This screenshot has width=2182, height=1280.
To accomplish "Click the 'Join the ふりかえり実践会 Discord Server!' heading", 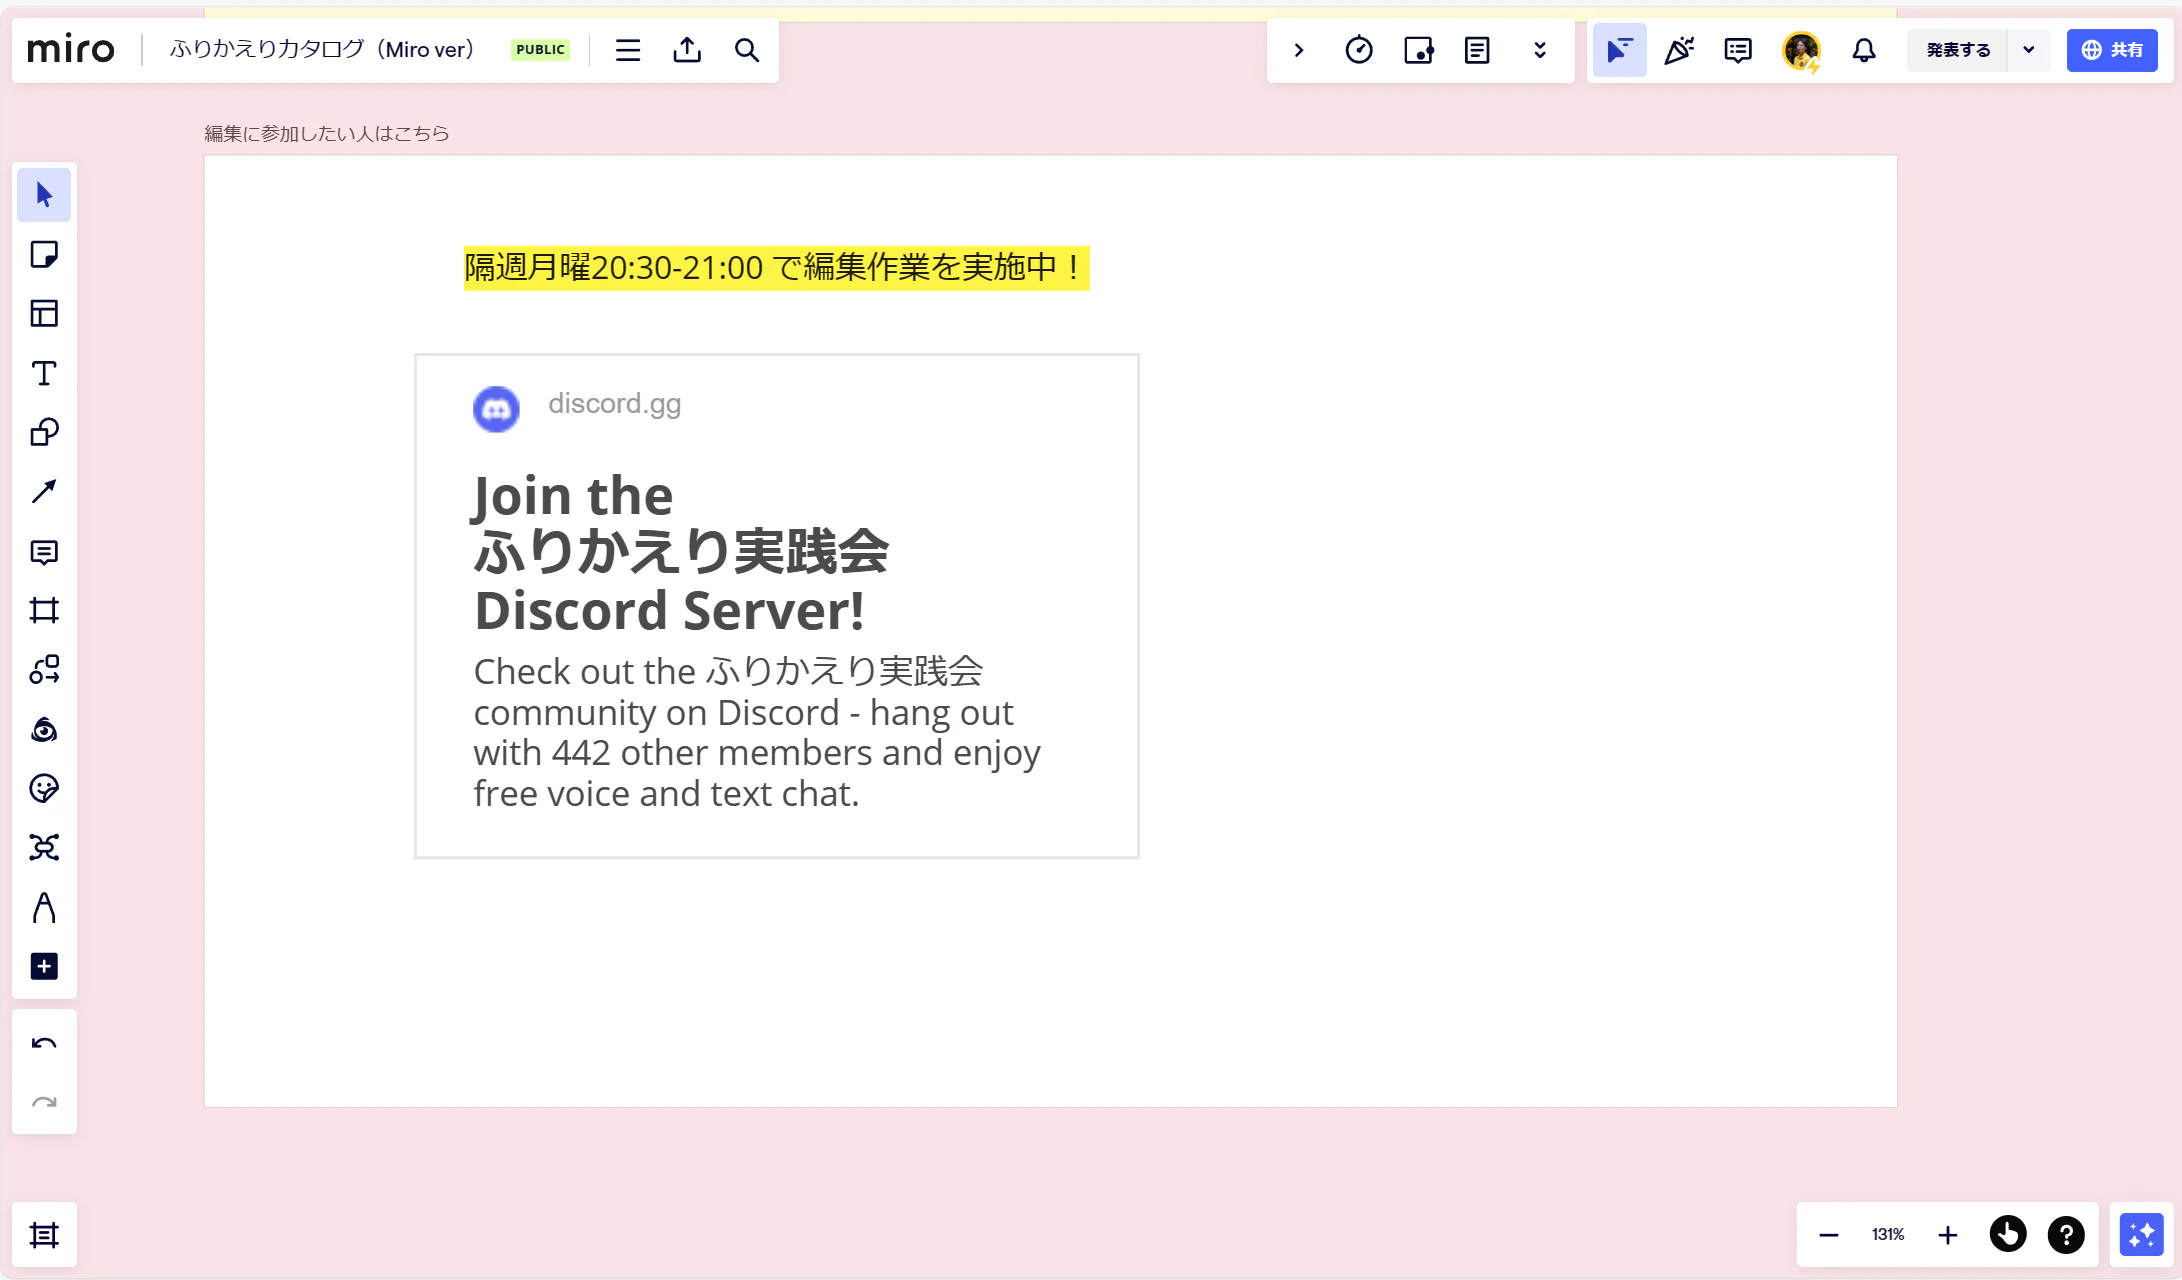I will 682,553.
